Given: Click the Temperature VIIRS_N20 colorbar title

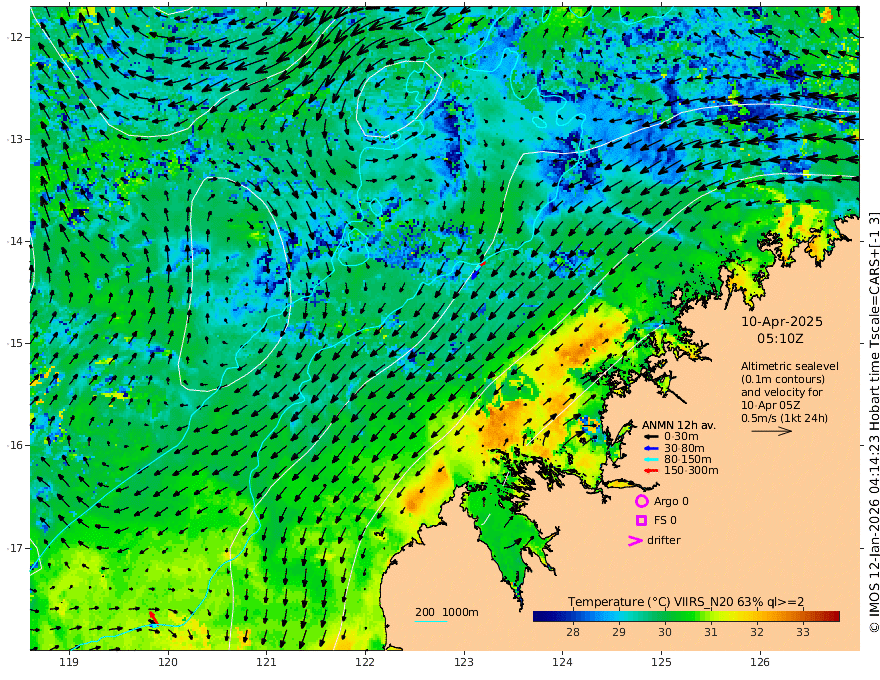Looking at the screenshot, I should click(686, 602).
